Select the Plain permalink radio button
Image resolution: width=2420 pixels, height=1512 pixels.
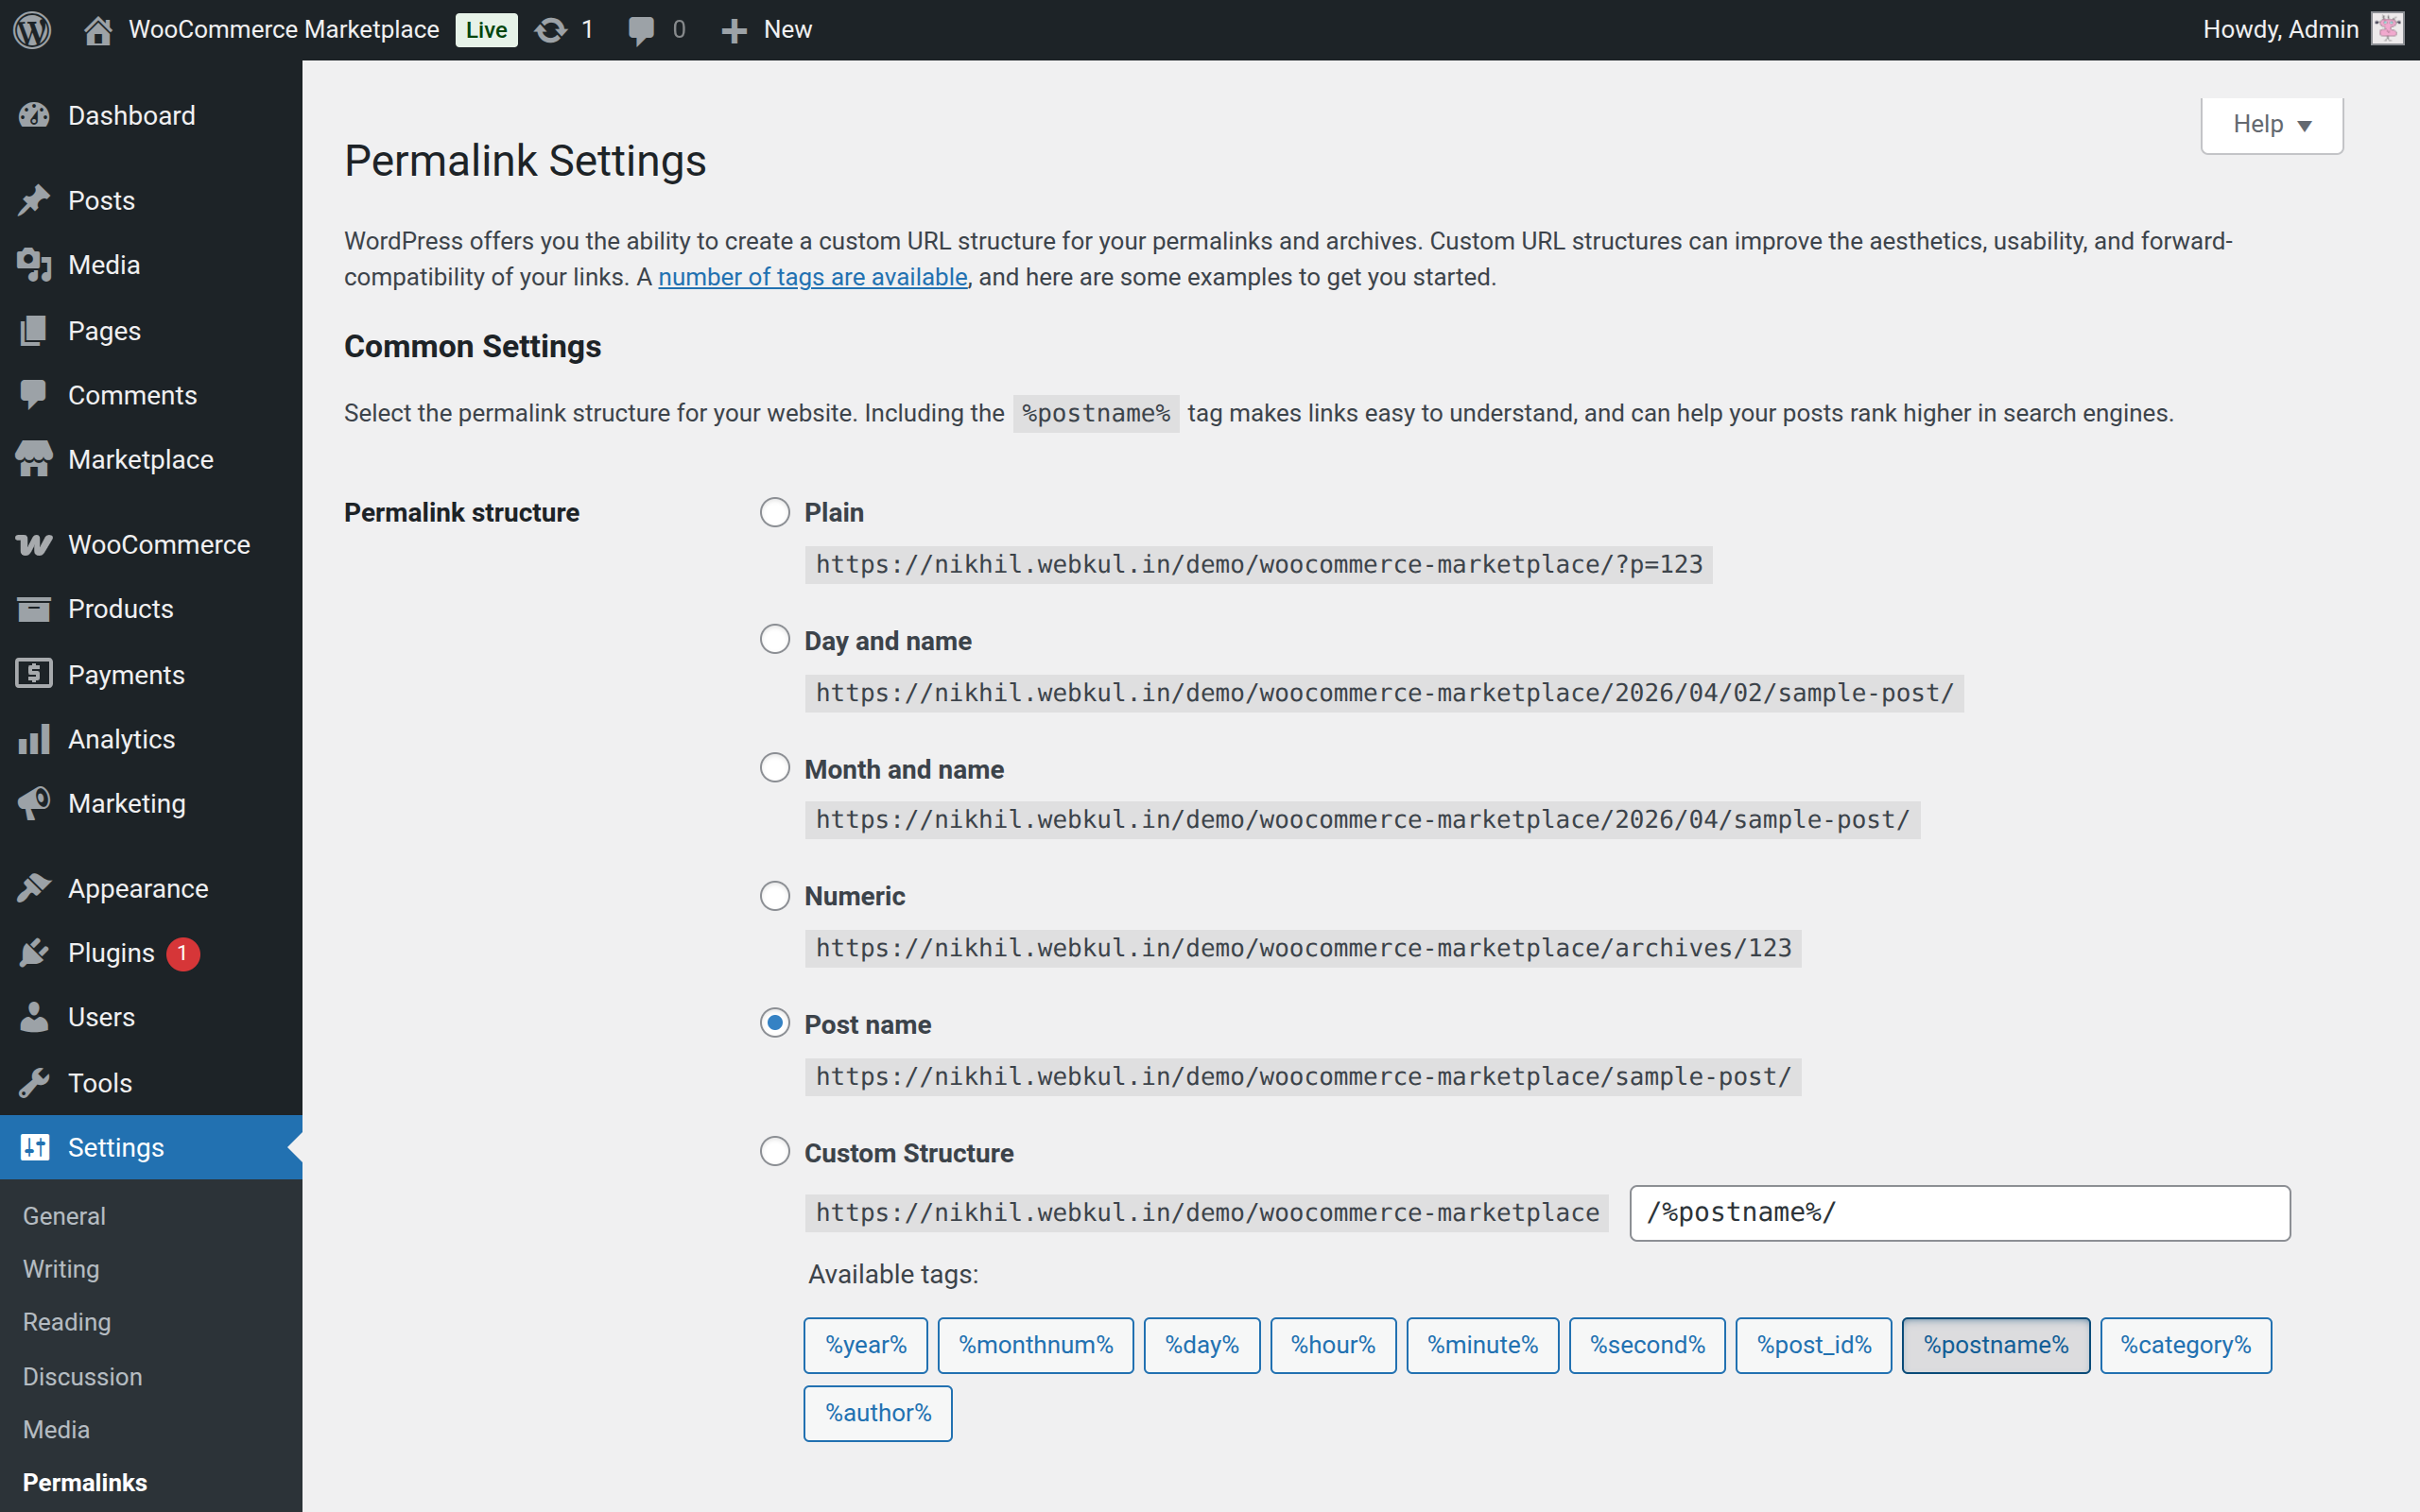click(775, 512)
